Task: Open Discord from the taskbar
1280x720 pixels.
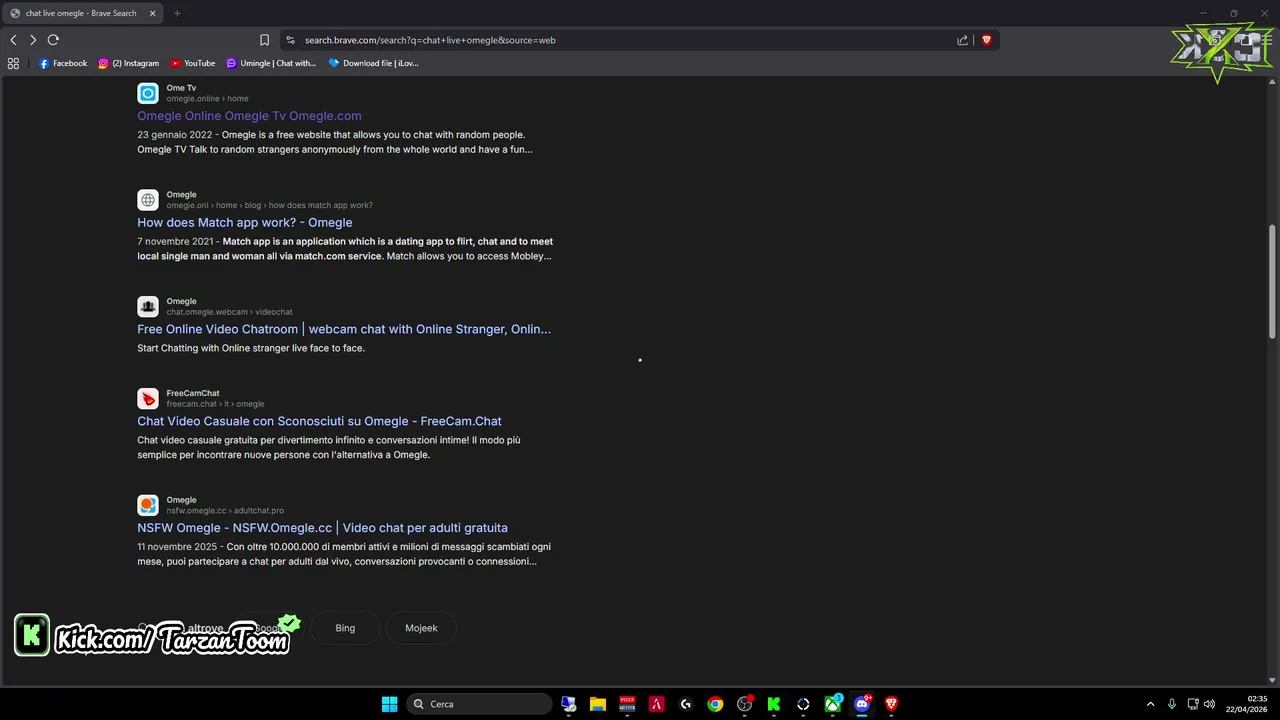Action: pyautogui.click(x=862, y=704)
